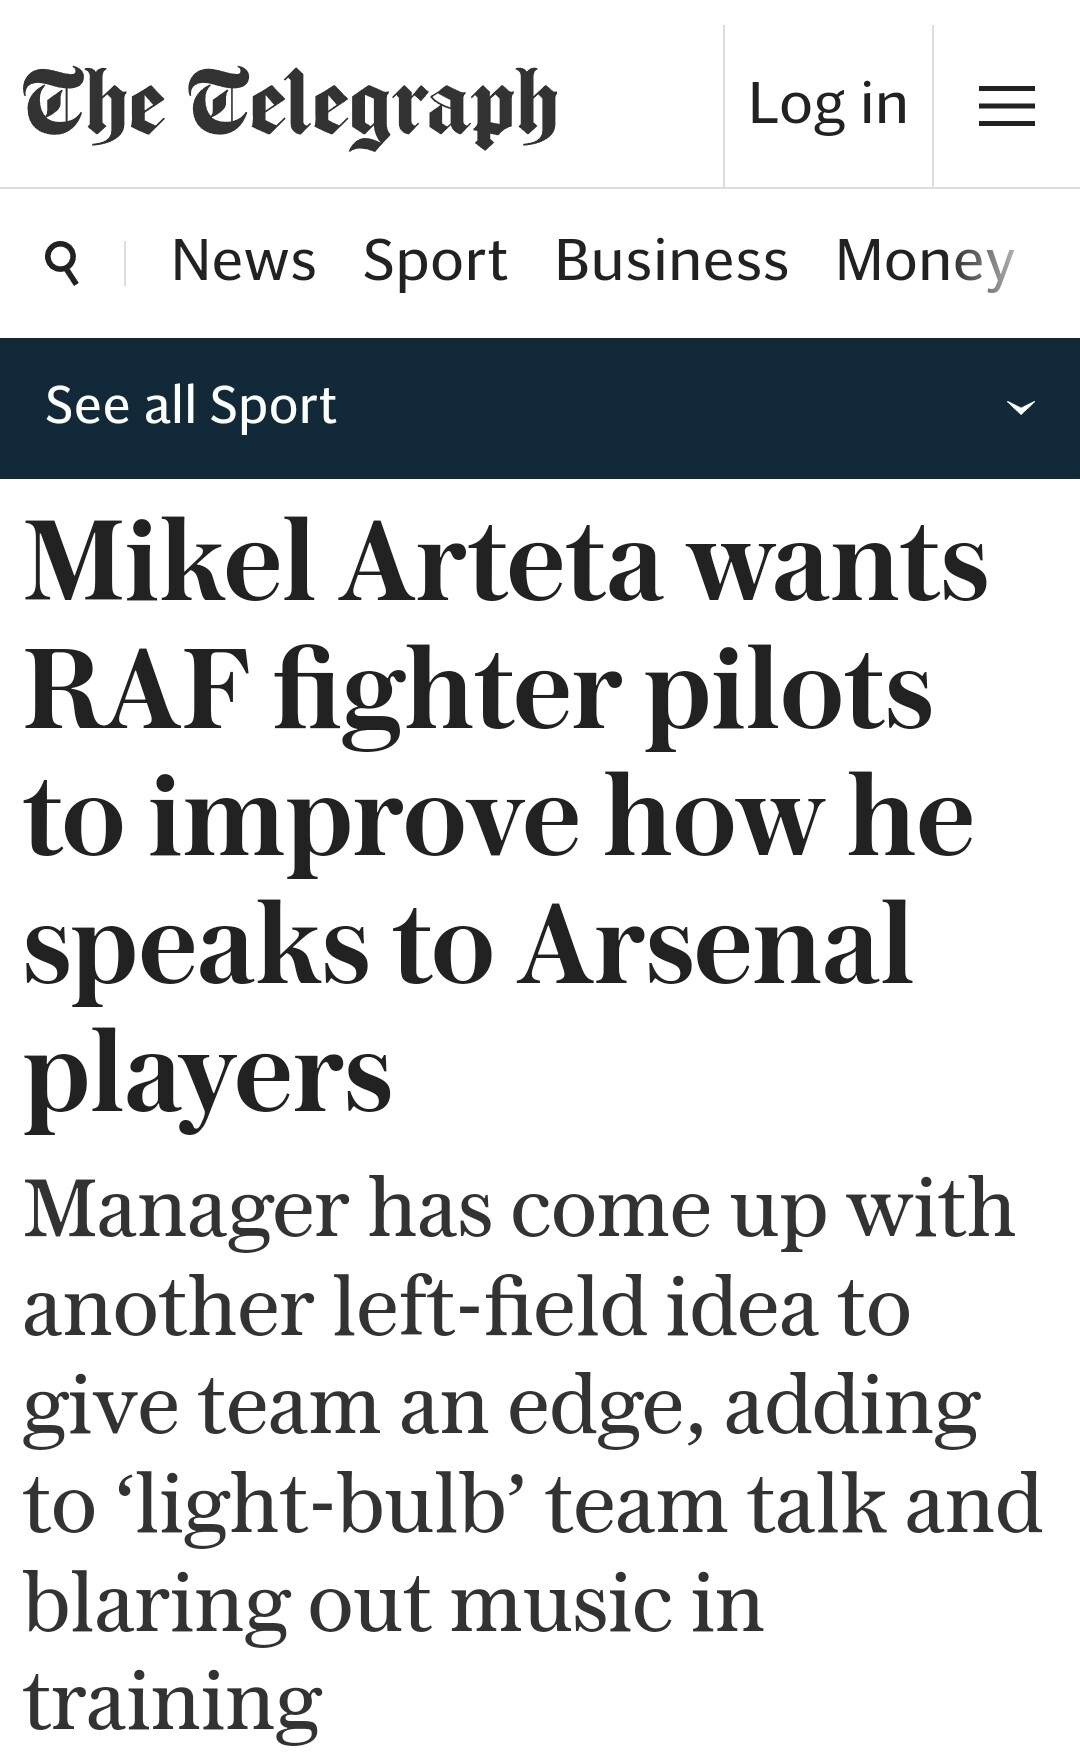The height and width of the screenshot is (1761, 1080).
Task: Open the hamburger menu
Action: [1006, 105]
